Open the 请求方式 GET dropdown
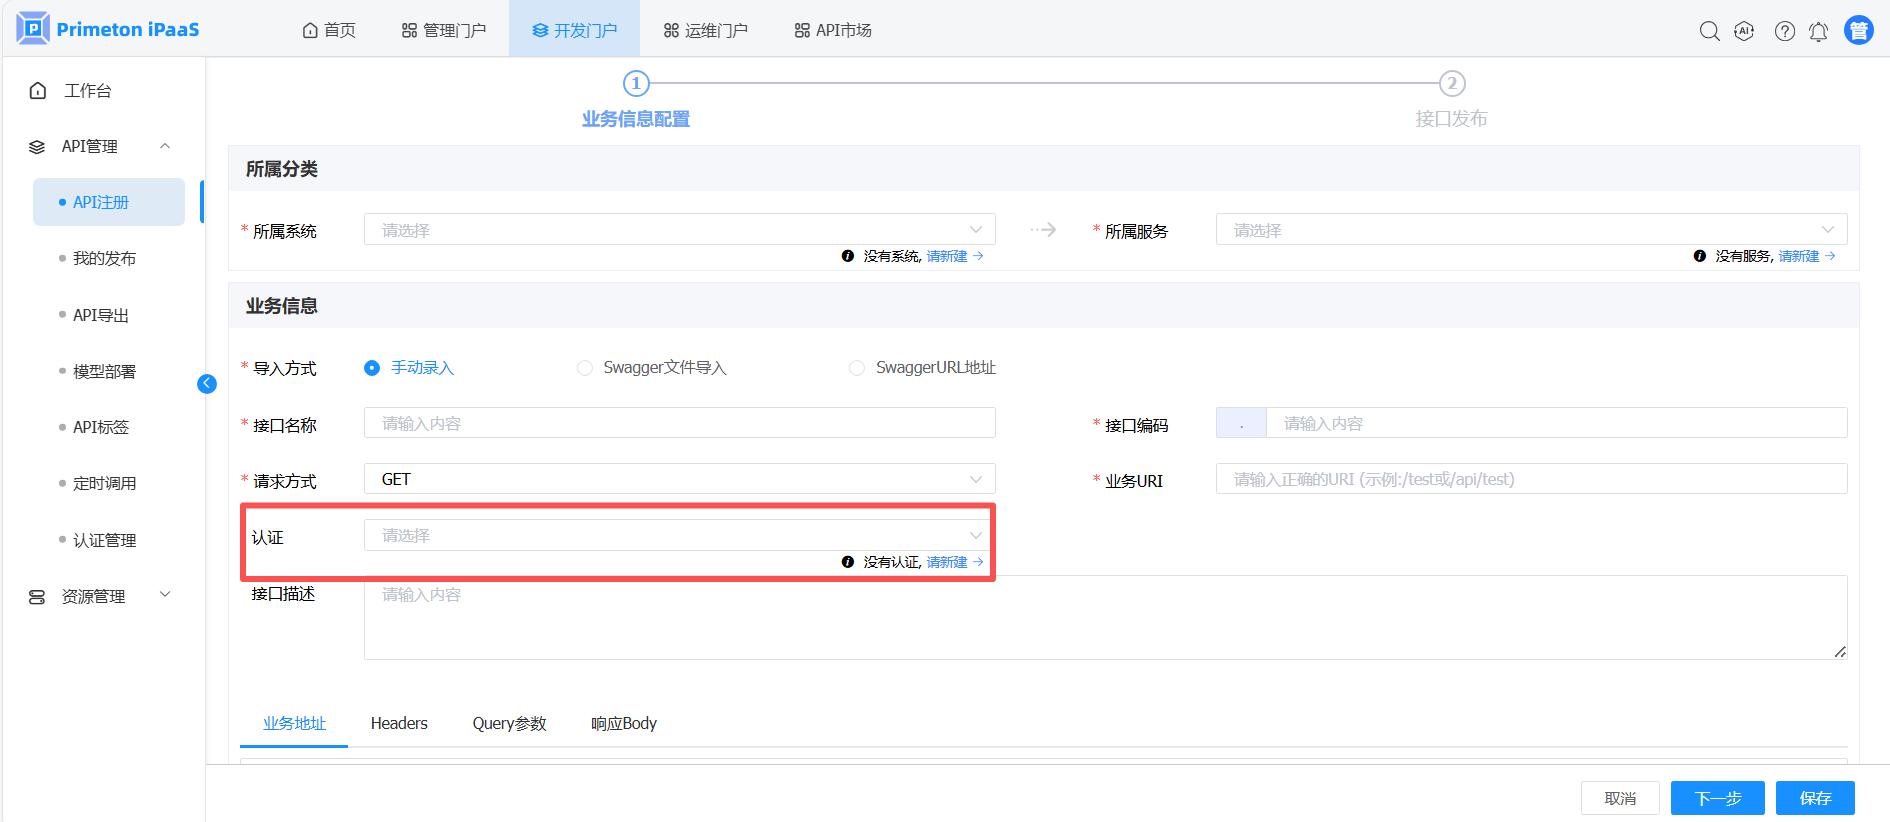Screen dimensions: 1890x822 tap(679, 480)
